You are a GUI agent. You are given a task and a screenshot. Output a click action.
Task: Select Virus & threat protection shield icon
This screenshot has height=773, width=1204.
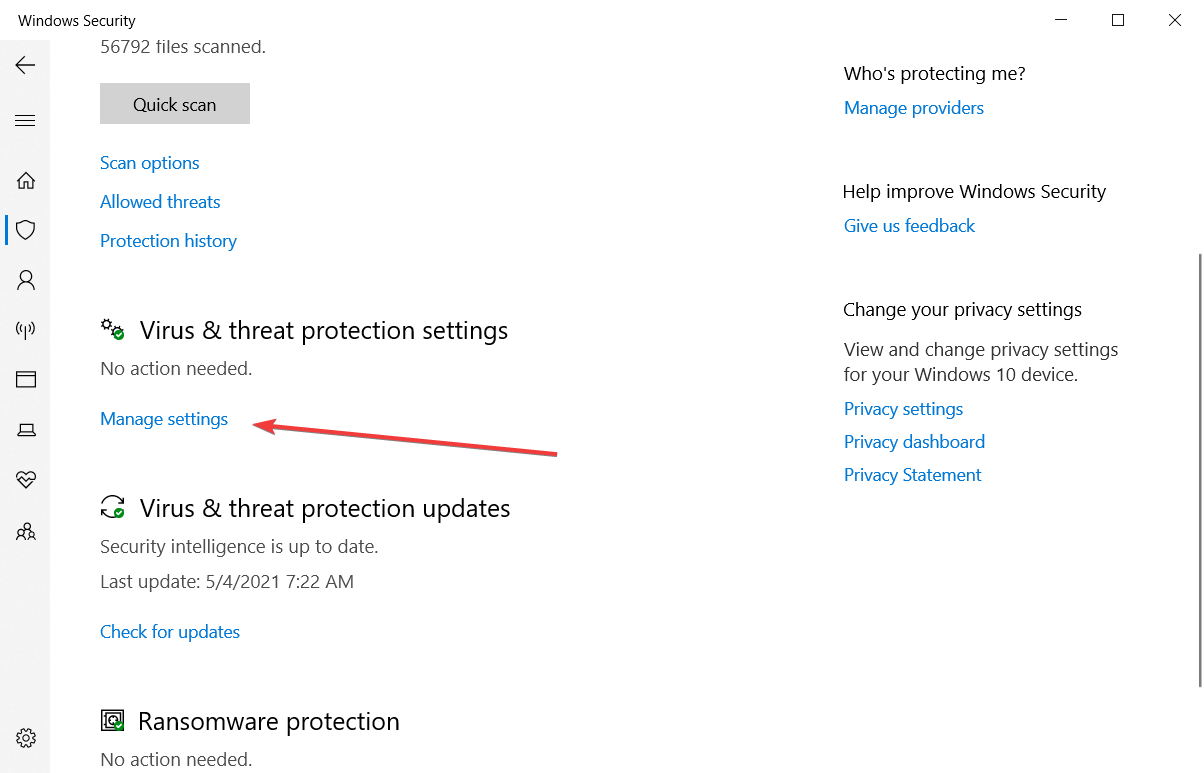(x=26, y=230)
